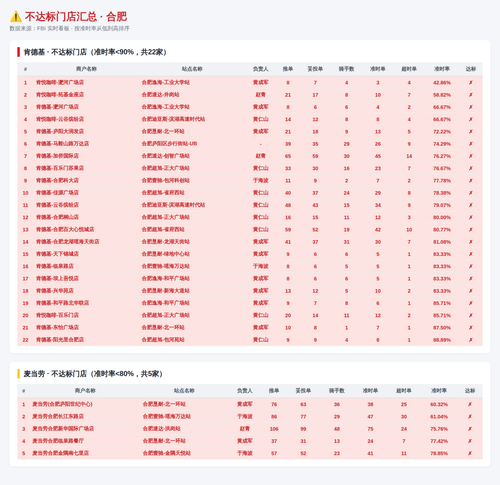Select the 麦当劳合肥新华国际广场店 merchant cell
The width and height of the screenshot is (500, 485).
[x=63, y=429]
